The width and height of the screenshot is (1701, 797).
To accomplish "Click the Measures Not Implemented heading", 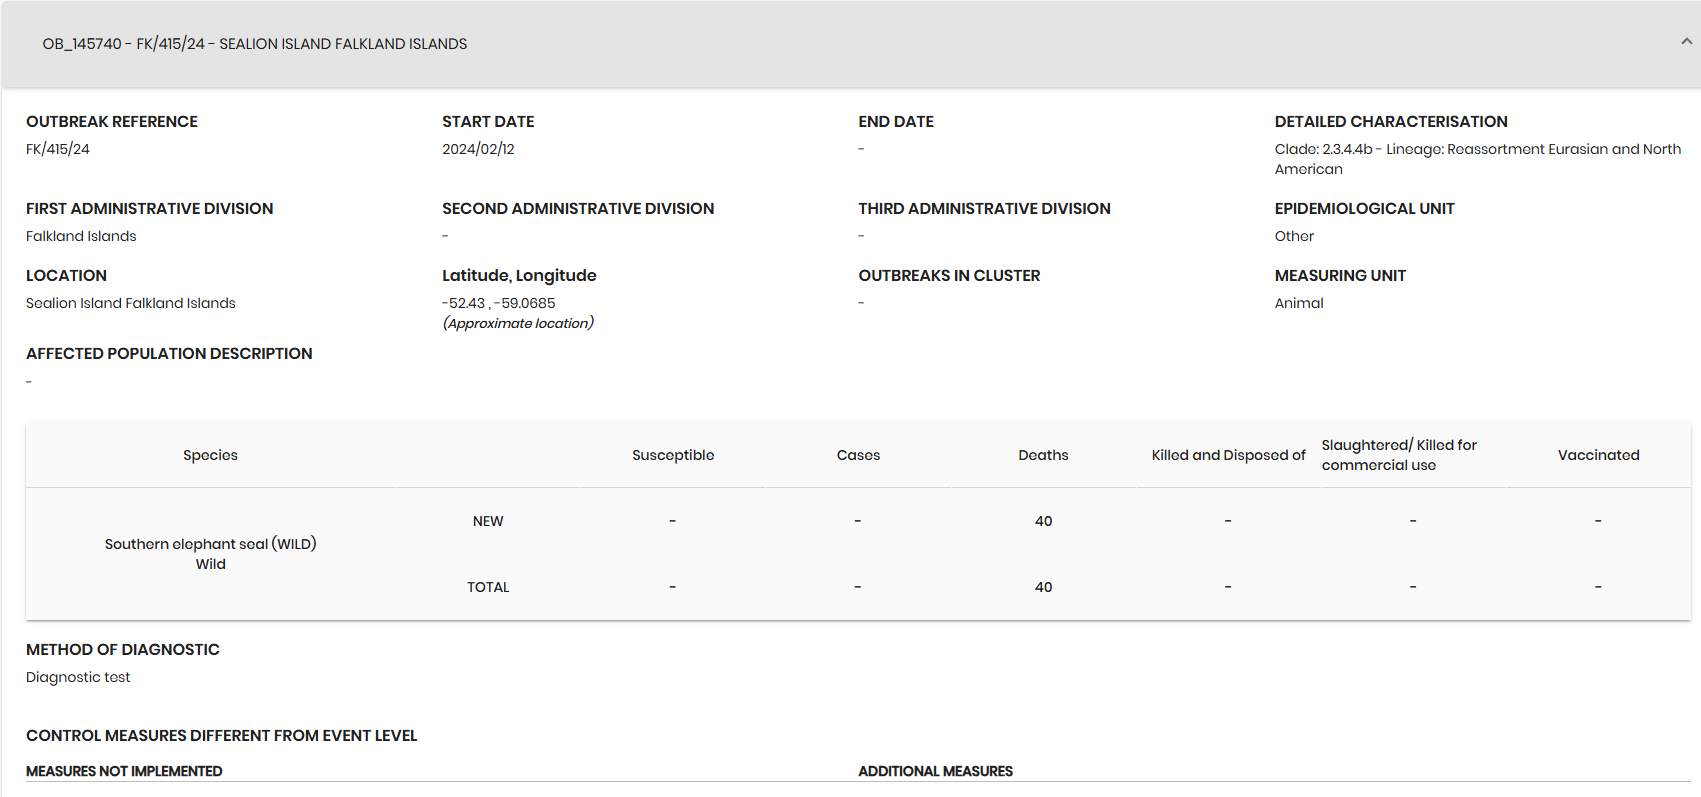I will [x=124, y=771].
